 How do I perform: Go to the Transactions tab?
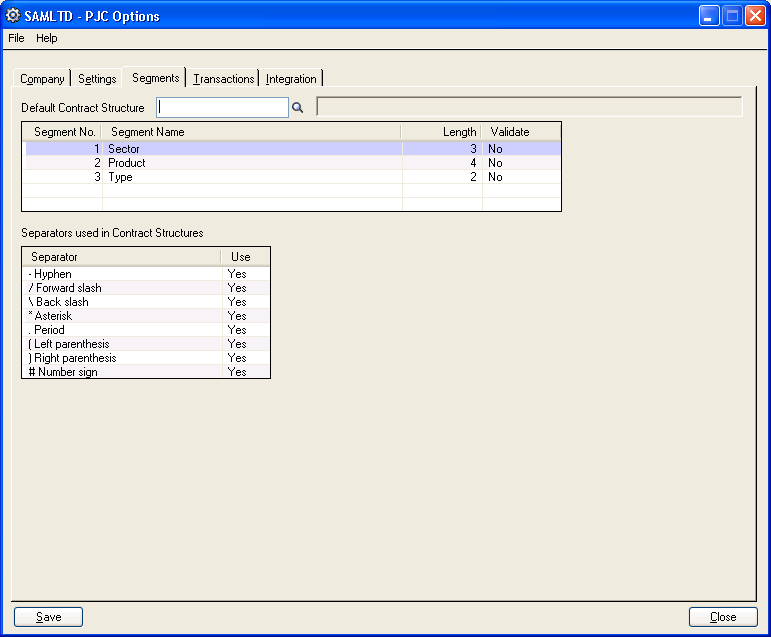[x=223, y=79]
